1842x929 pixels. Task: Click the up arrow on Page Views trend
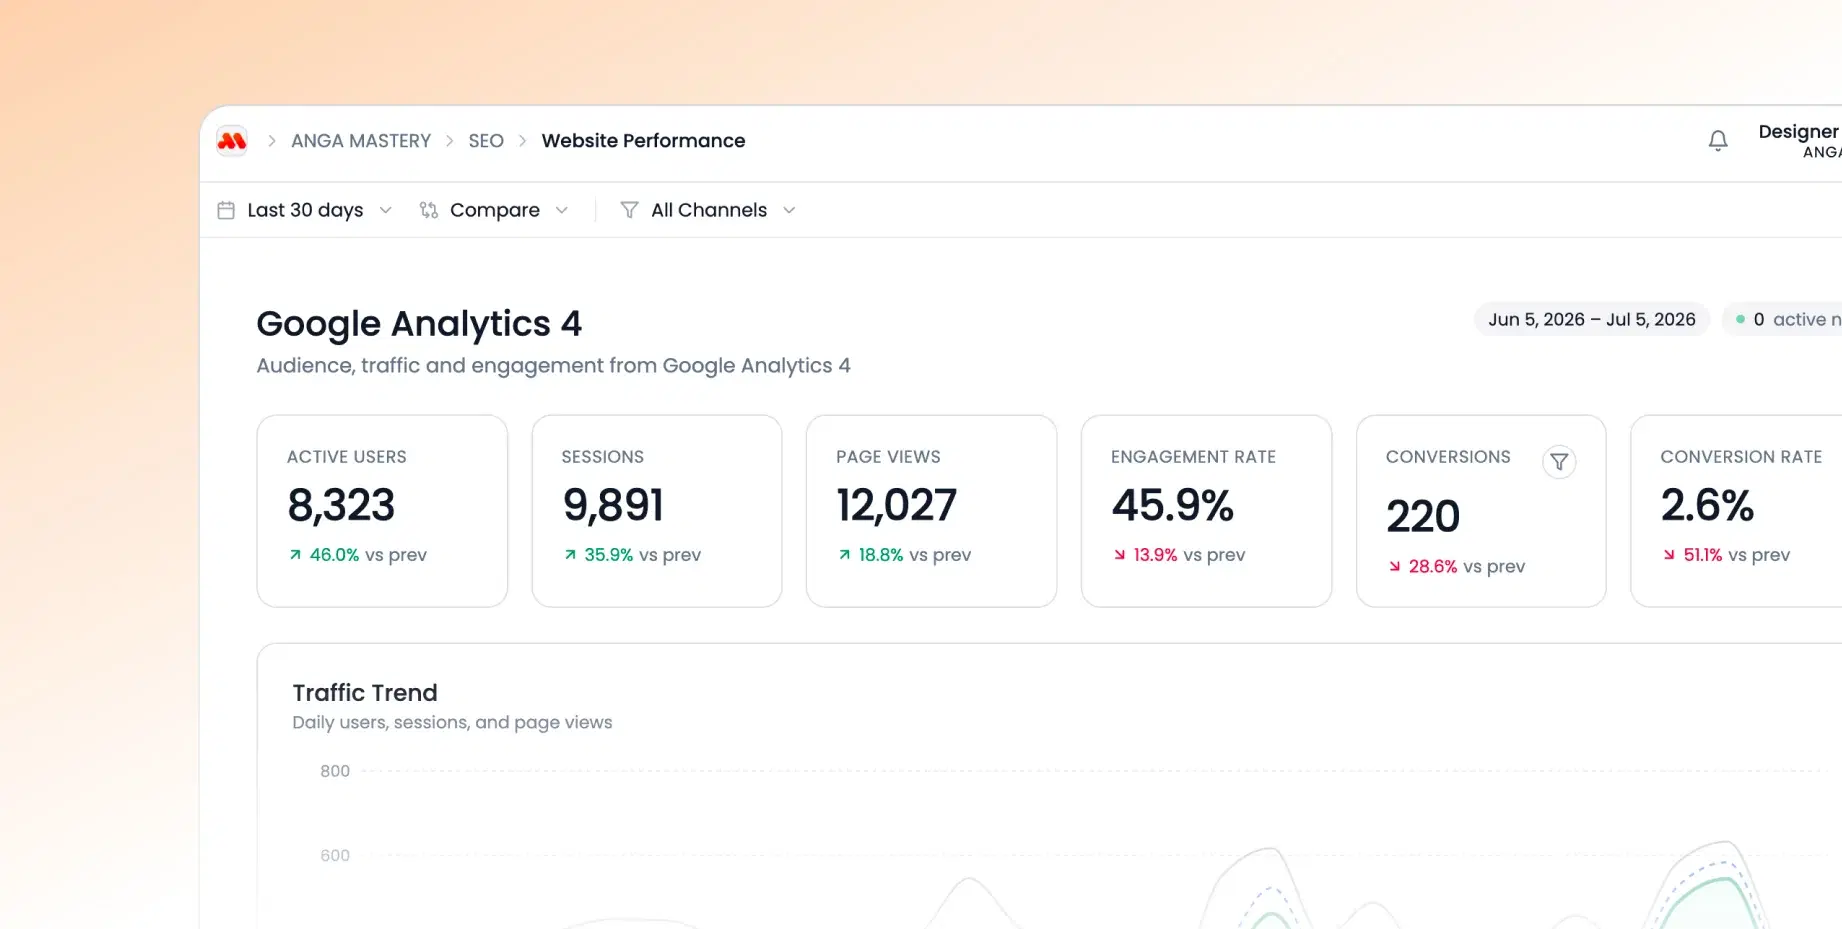click(x=845, y=555)
